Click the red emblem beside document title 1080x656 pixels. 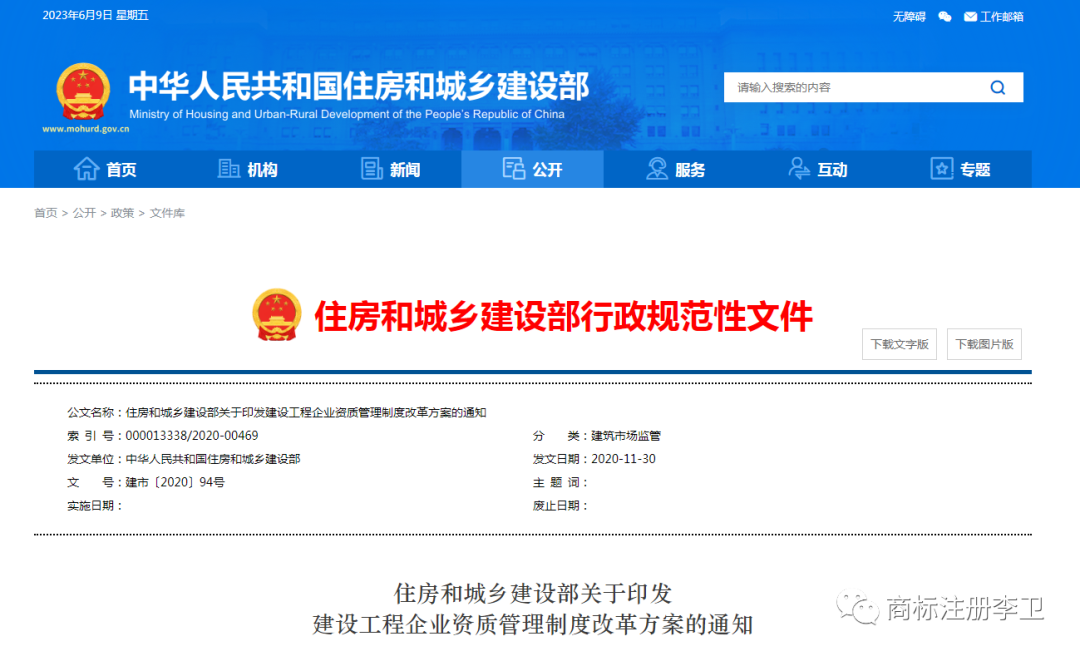tap(277, 315)
